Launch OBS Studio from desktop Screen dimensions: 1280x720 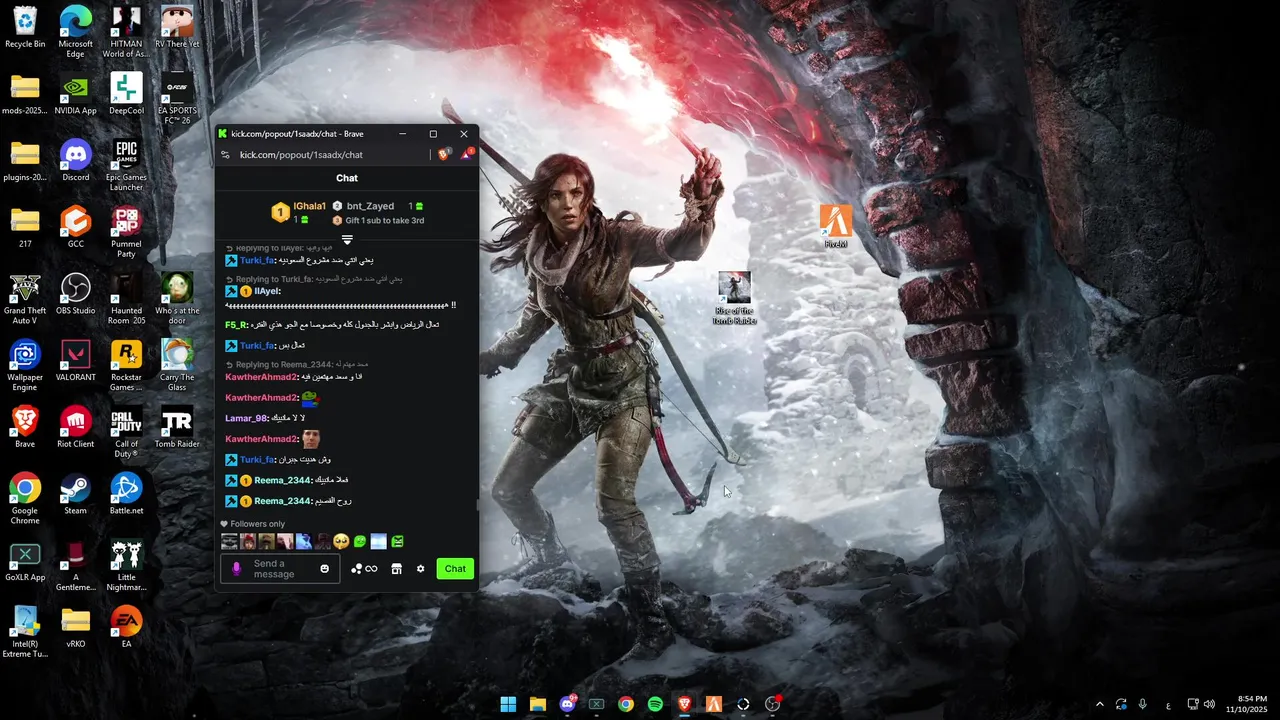(x=76, y=294)
